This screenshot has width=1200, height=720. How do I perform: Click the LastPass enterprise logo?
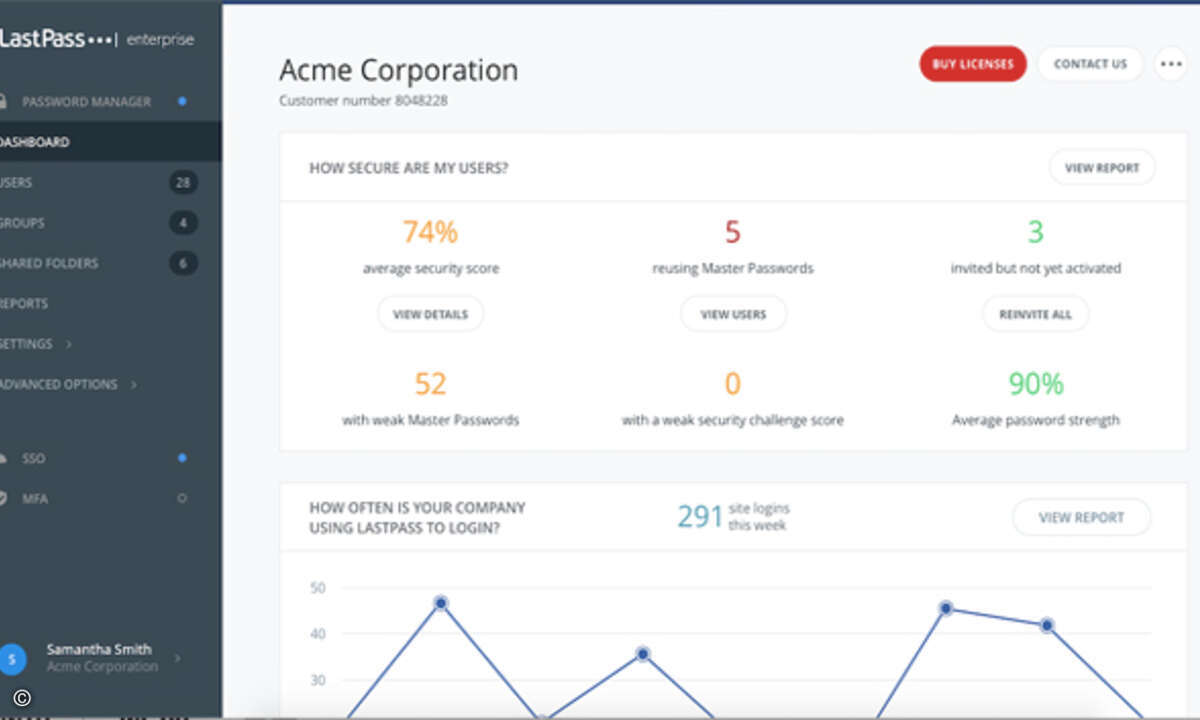click(97, 40)
